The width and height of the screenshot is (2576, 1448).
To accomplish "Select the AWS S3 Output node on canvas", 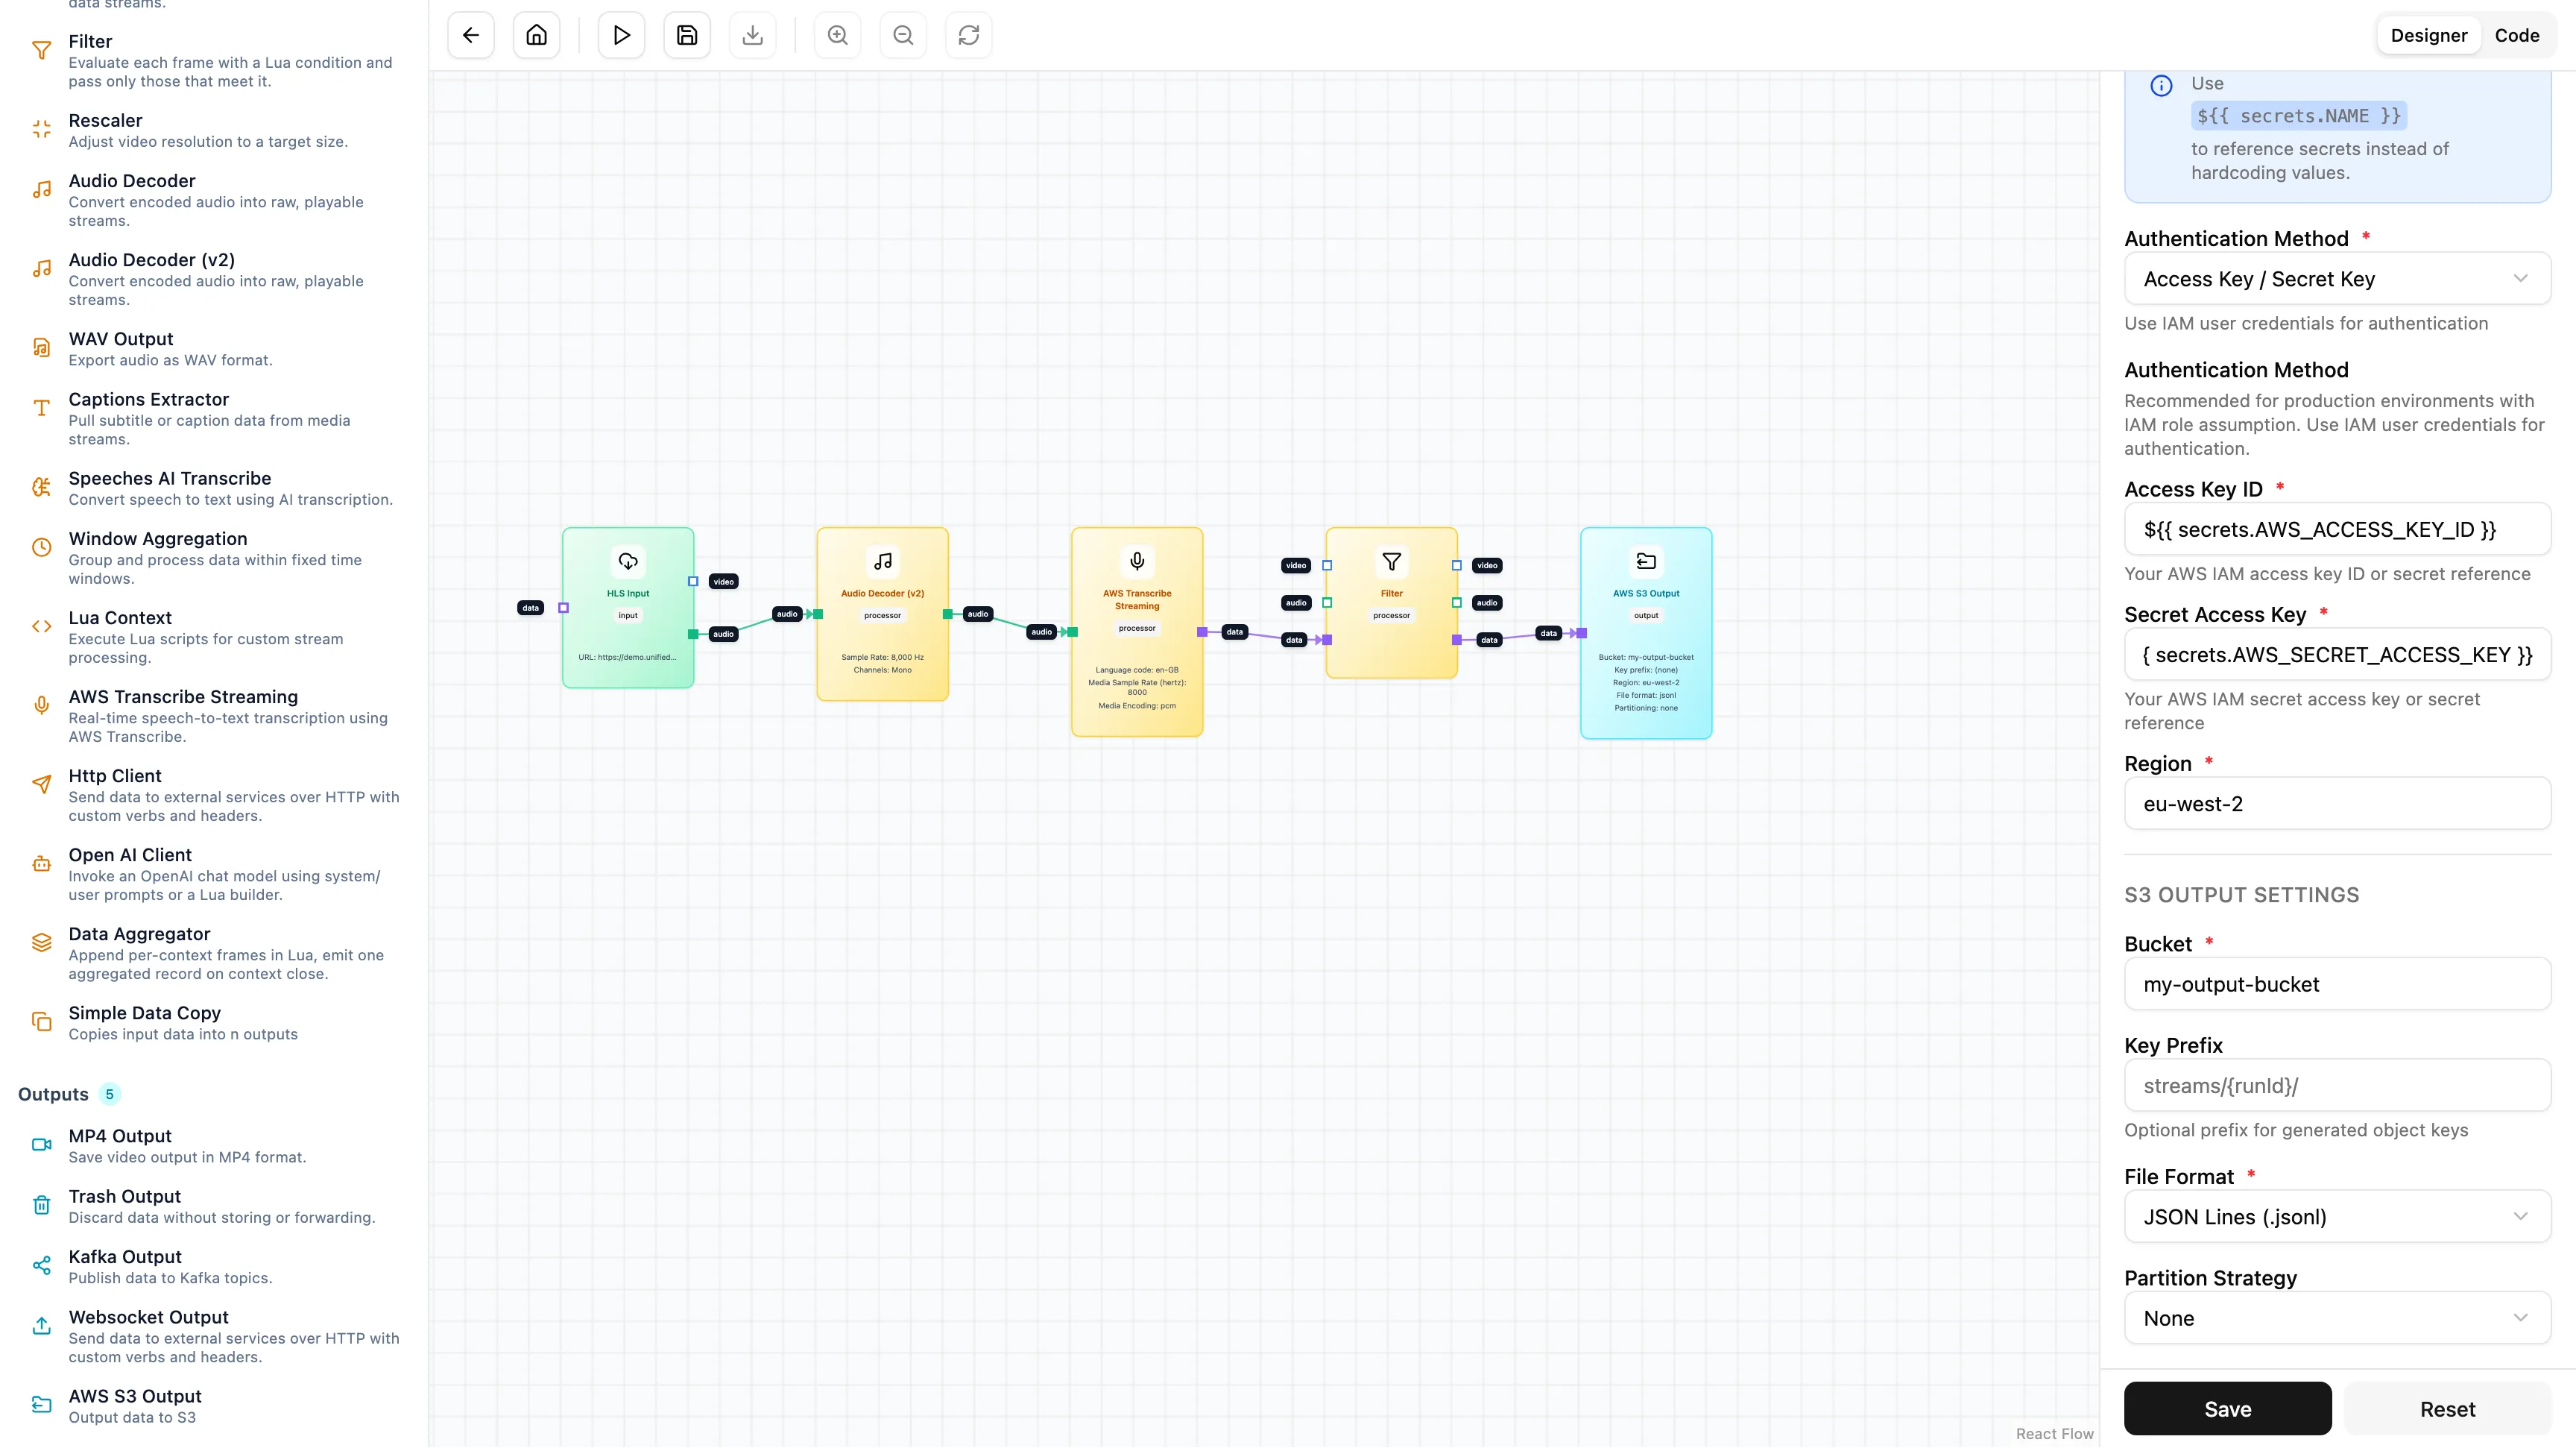I will click(1646, 633).
